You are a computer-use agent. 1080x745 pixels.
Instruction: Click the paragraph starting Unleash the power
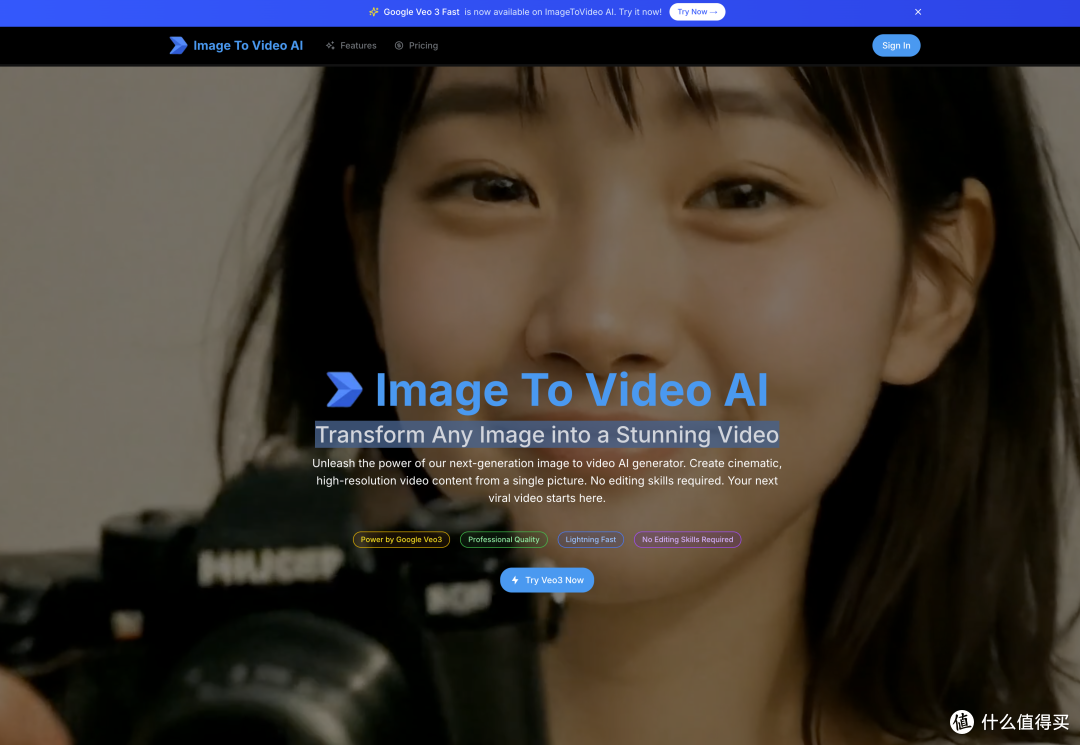pyautogui.click(x=547, y=481)
